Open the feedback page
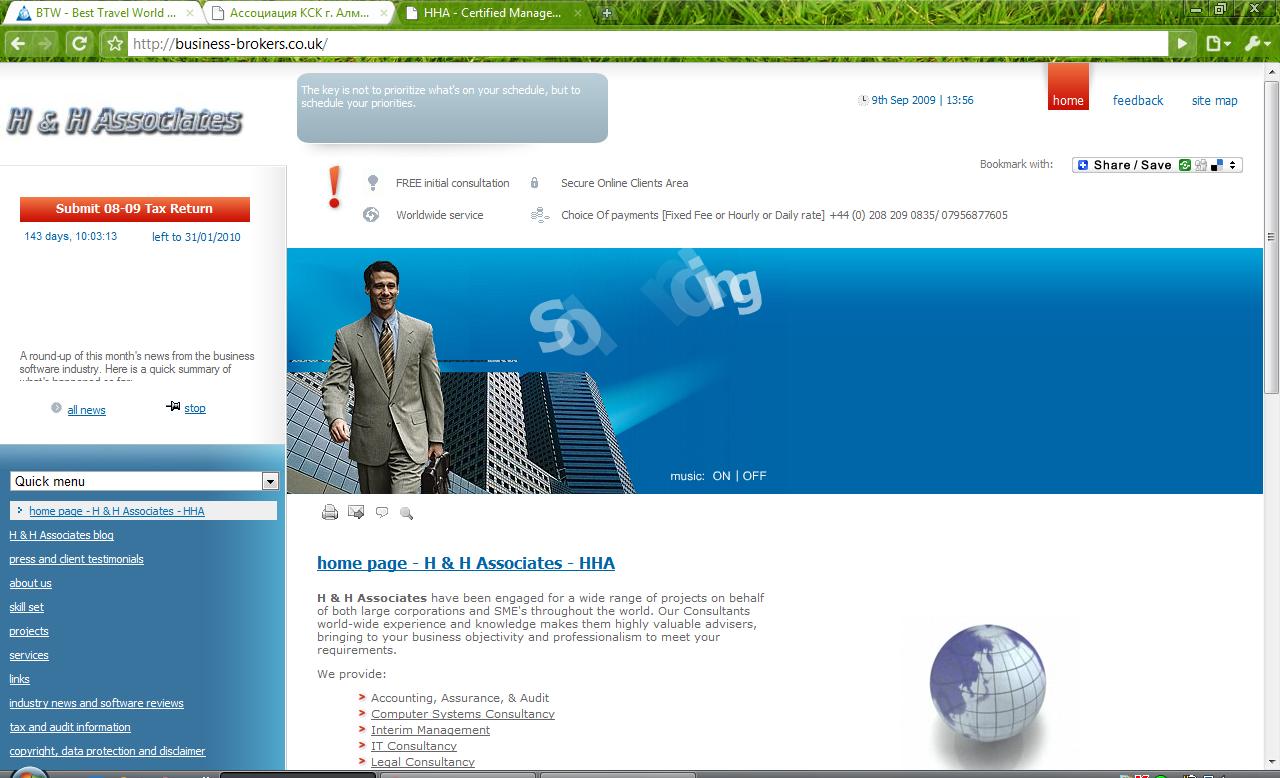The image size is (1280, 778). pyautogui.click(x=1137, y=100)
